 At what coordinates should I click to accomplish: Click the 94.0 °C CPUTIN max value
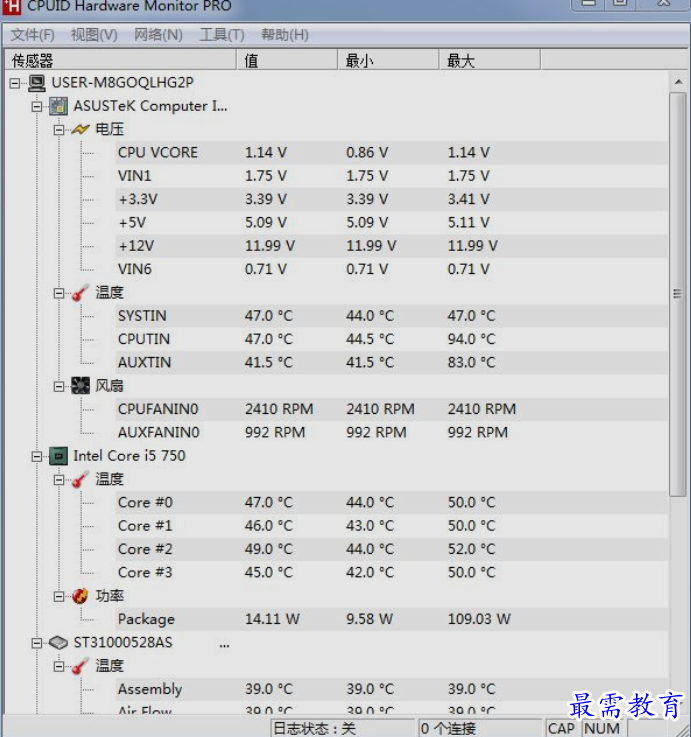pos(471,339)
